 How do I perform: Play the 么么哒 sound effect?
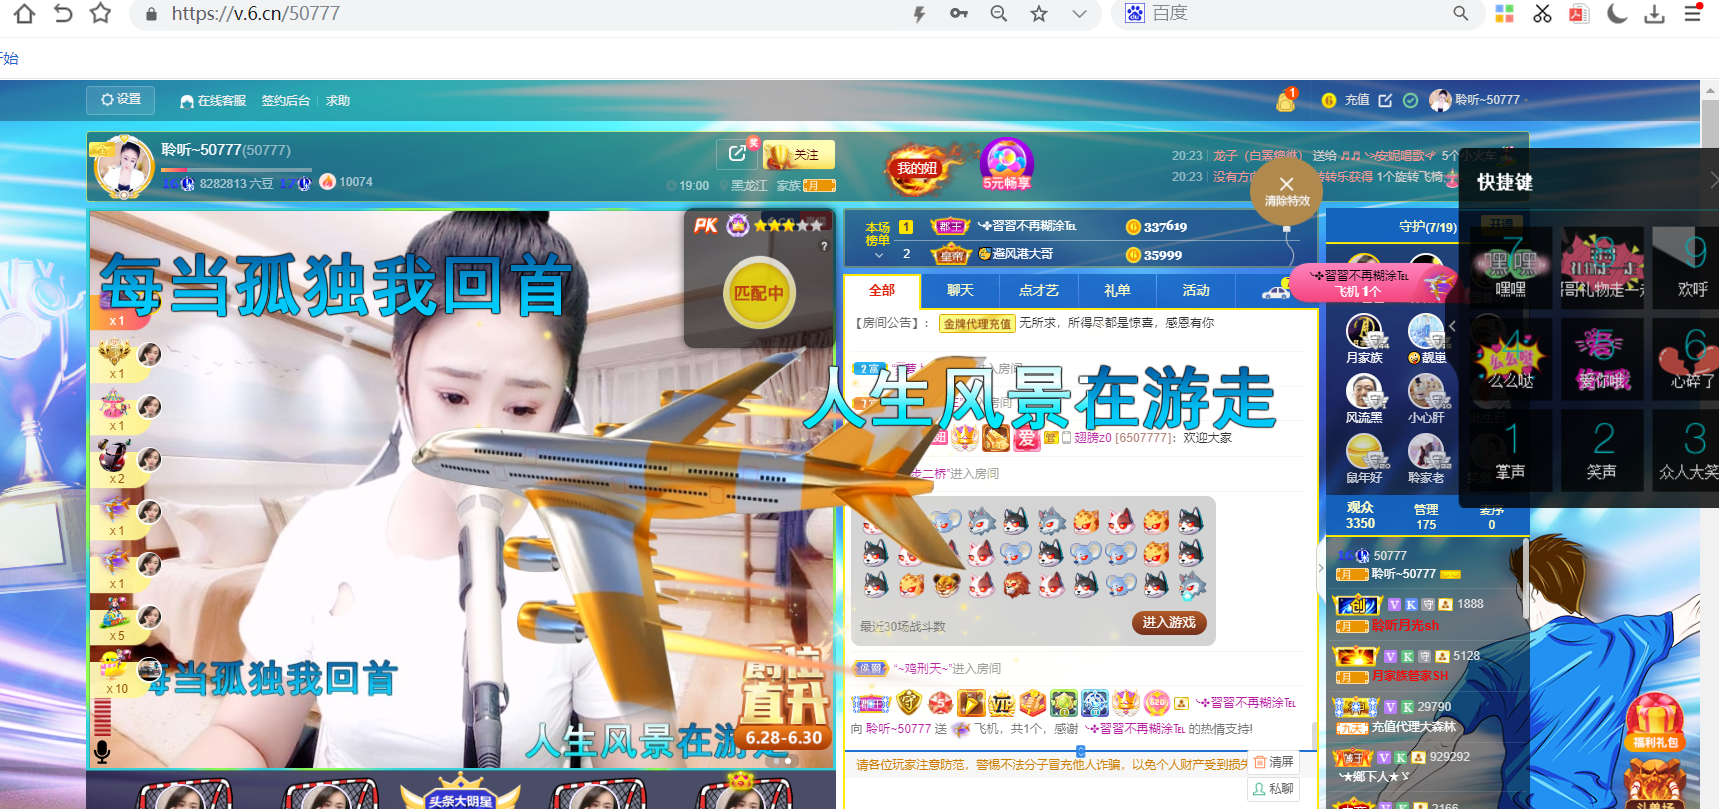1511,358
